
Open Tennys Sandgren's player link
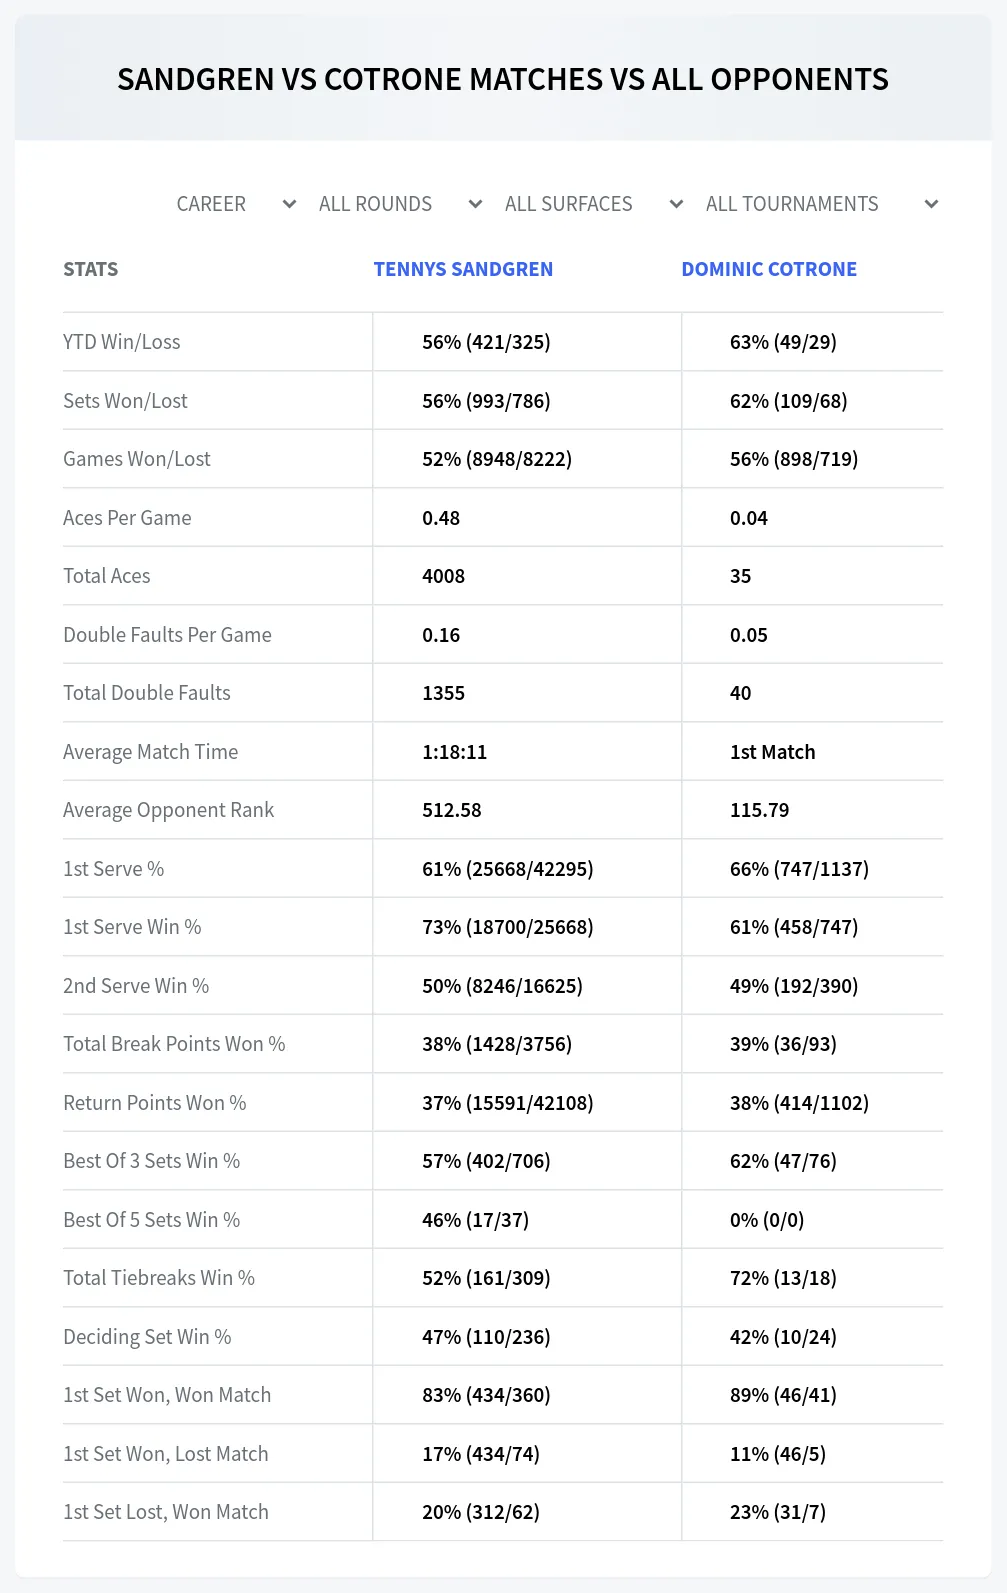(x=463, y=269)
